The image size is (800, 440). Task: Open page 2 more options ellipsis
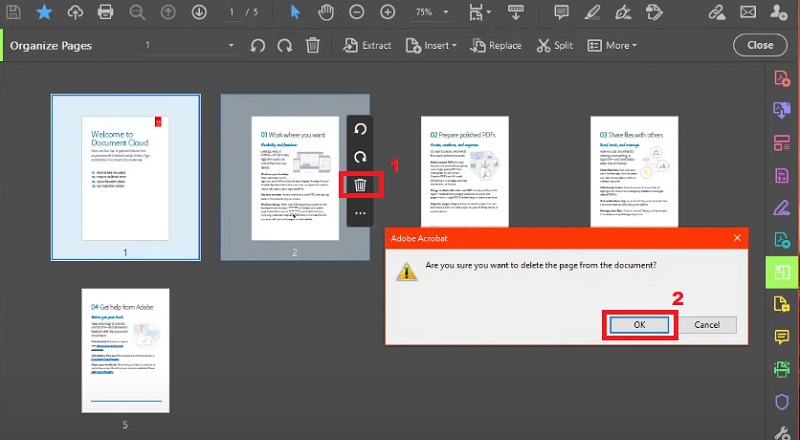pos(360,213)
